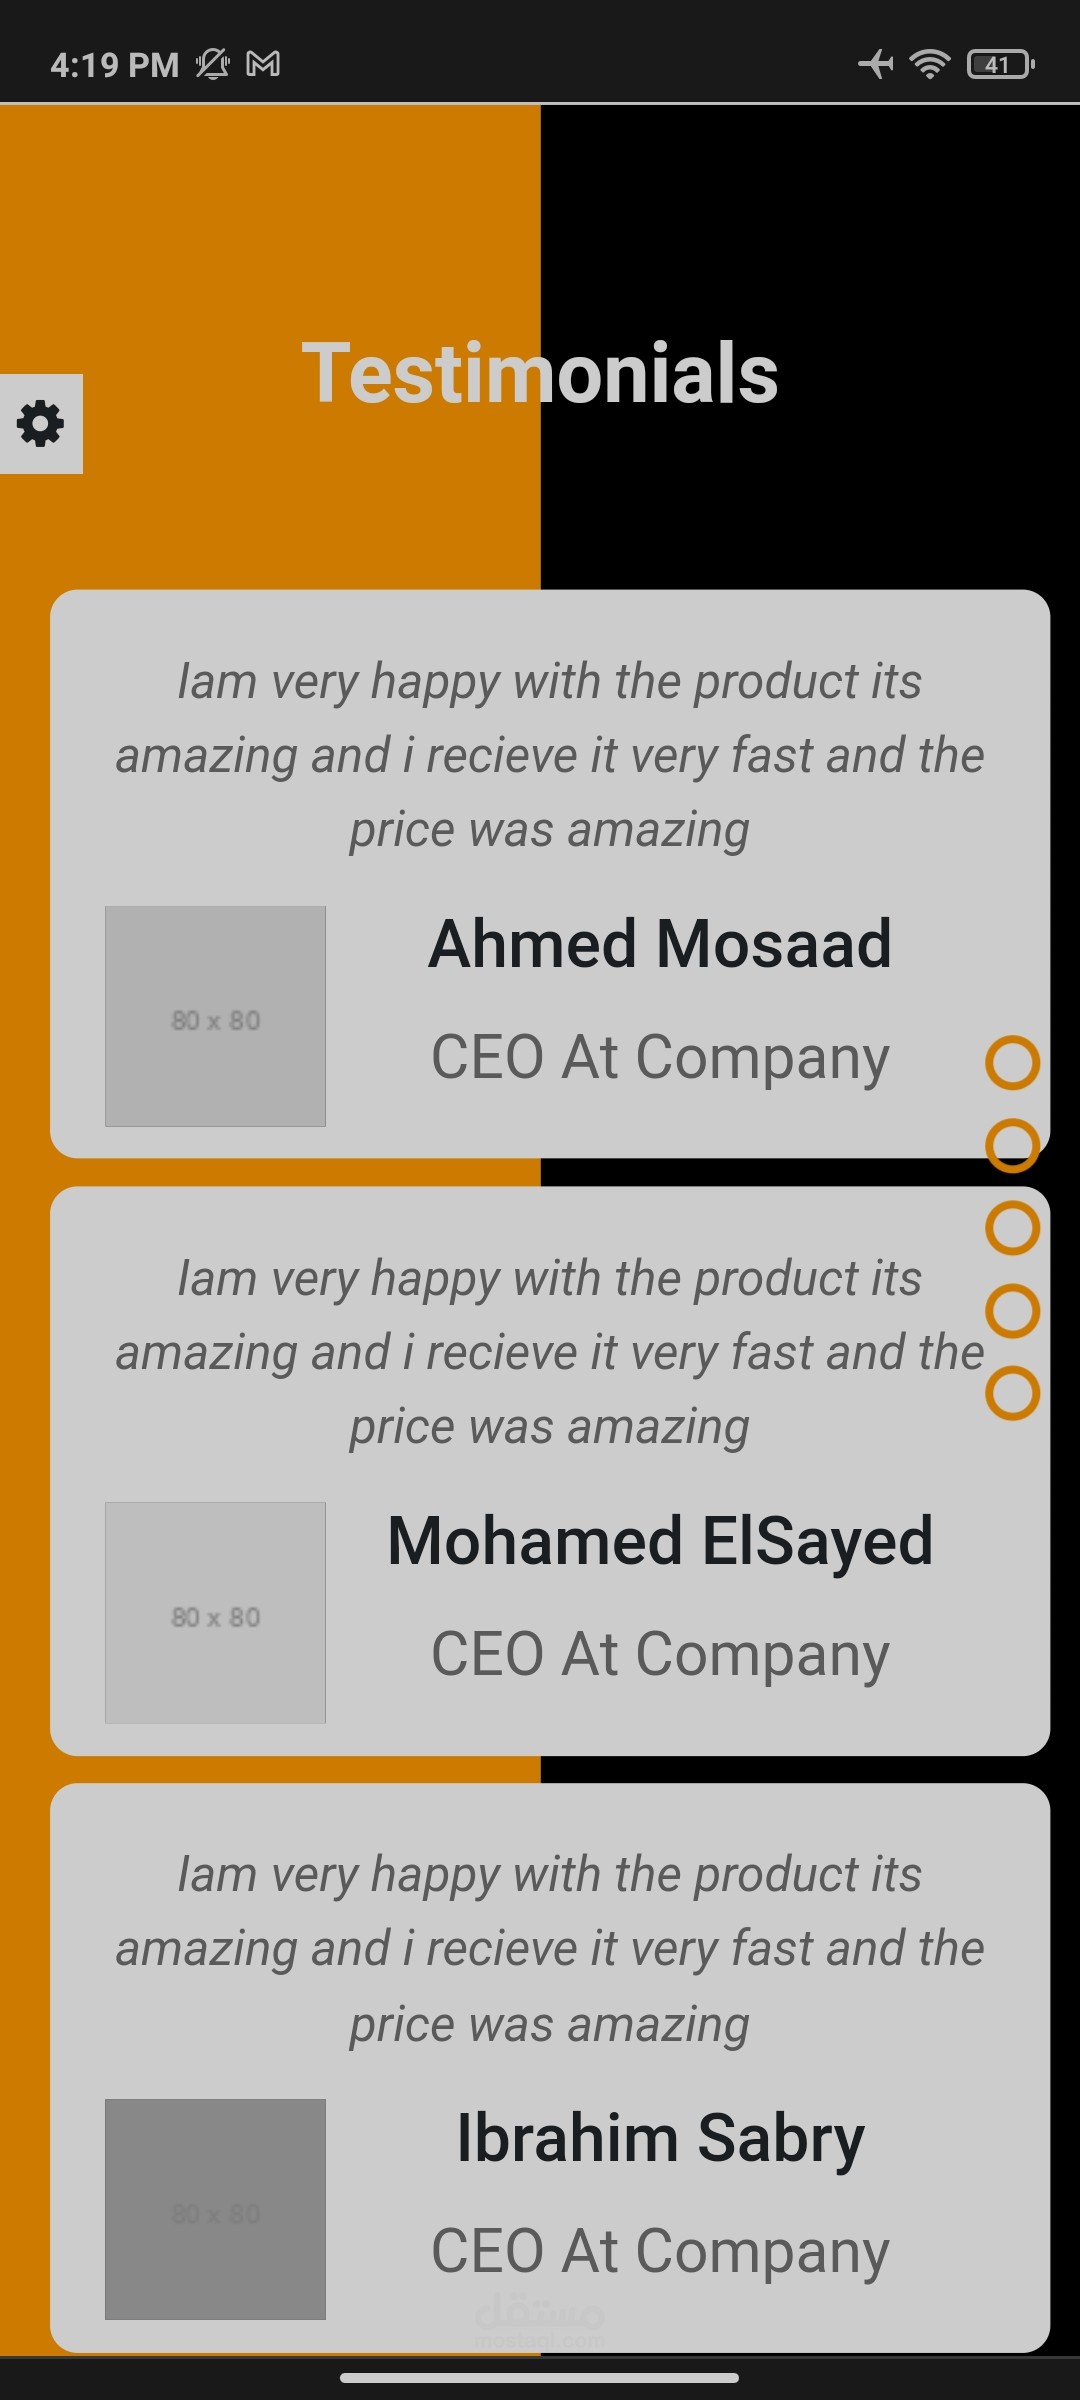Select the fourth orange navigation bullet
Viewport: 1080px width, 2400px height.
(x=1012, y=1311)
